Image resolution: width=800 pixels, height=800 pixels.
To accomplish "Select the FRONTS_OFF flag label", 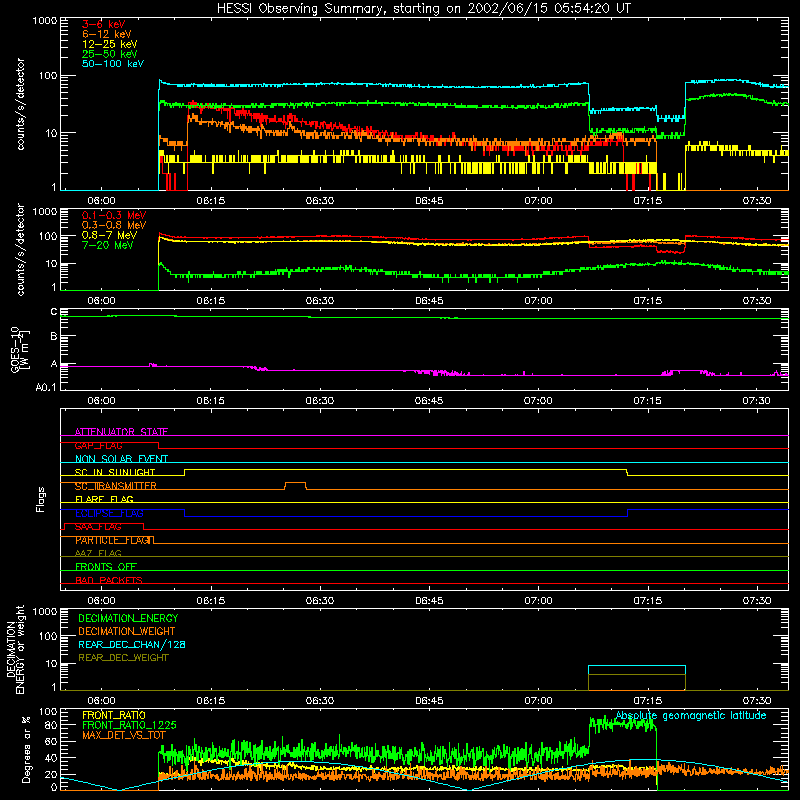I will (x=106, y=567).
